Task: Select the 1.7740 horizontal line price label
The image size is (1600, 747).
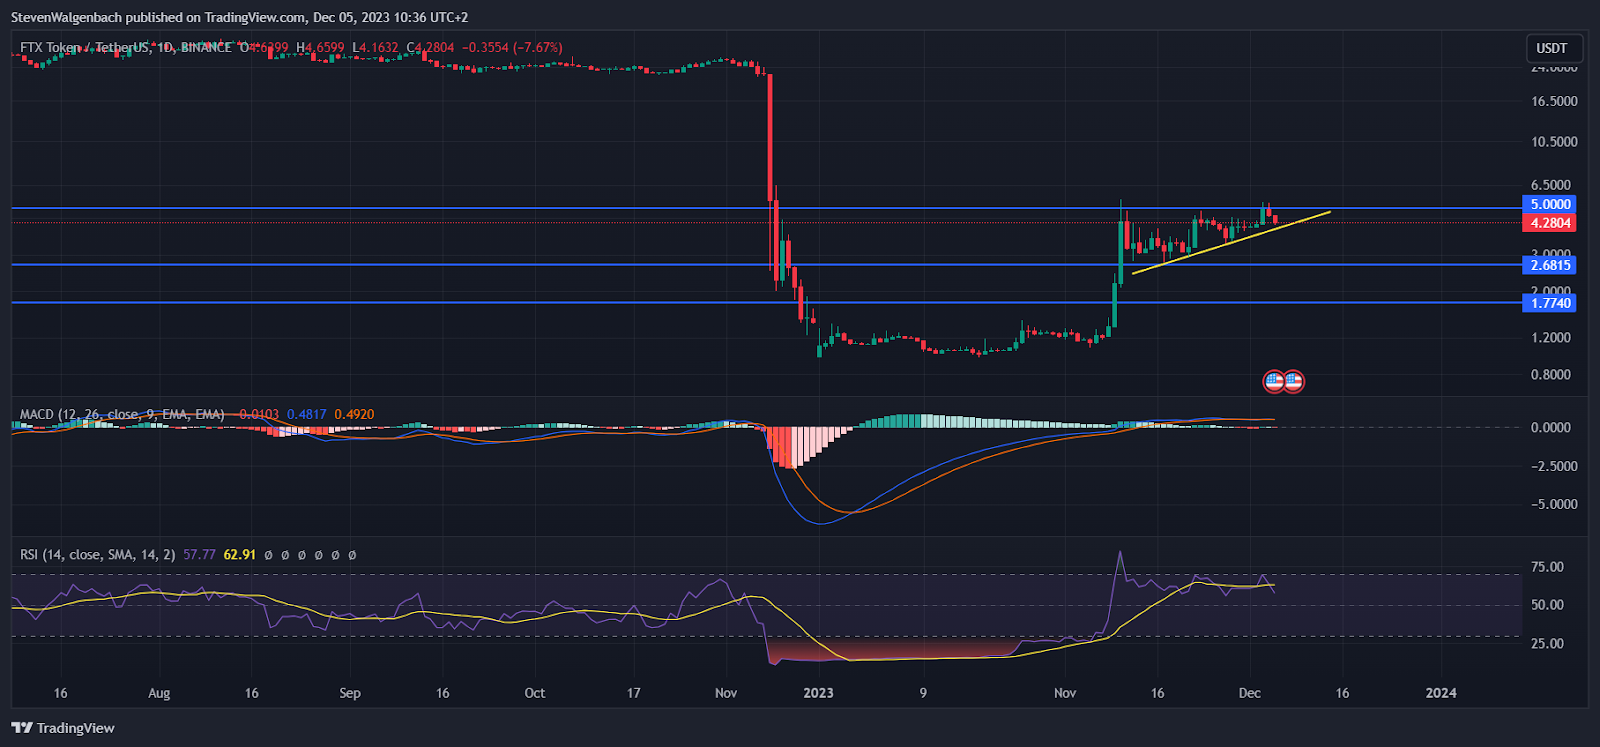Action: (1550, 303)
